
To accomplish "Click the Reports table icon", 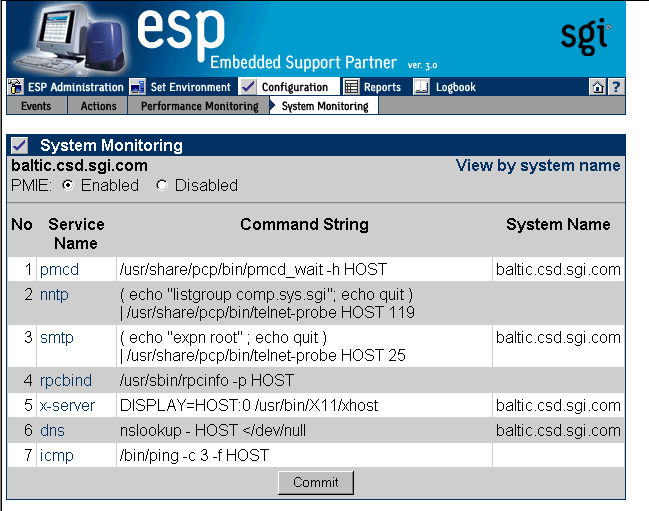I will [x=351, y=87].
